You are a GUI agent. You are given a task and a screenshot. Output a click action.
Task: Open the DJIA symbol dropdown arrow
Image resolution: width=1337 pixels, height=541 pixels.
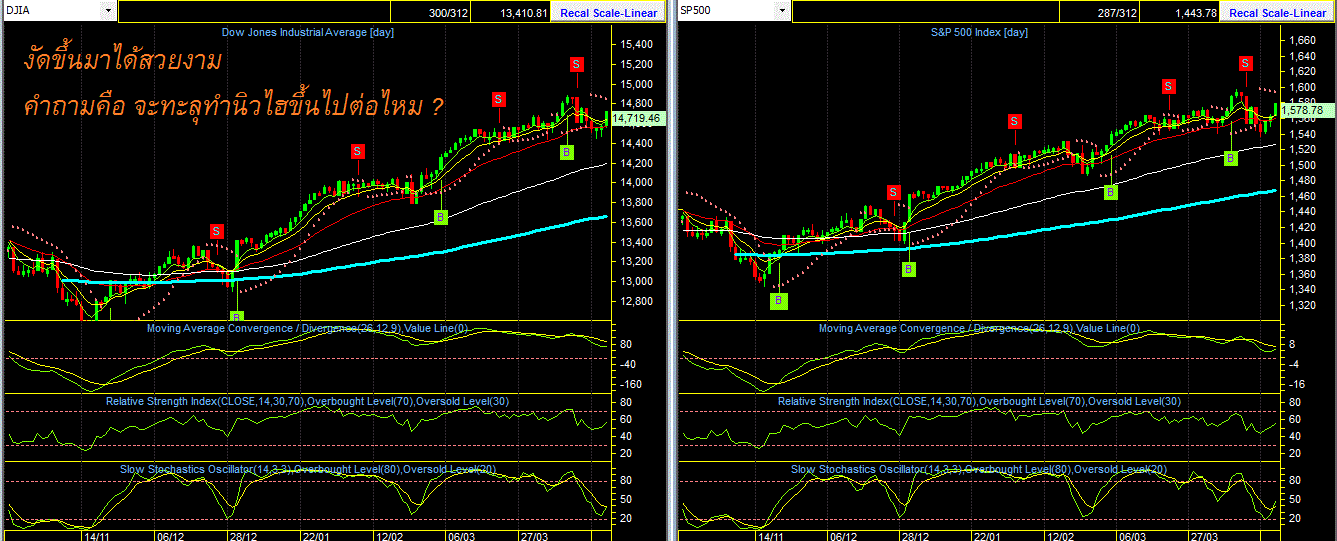click(108, 11)
